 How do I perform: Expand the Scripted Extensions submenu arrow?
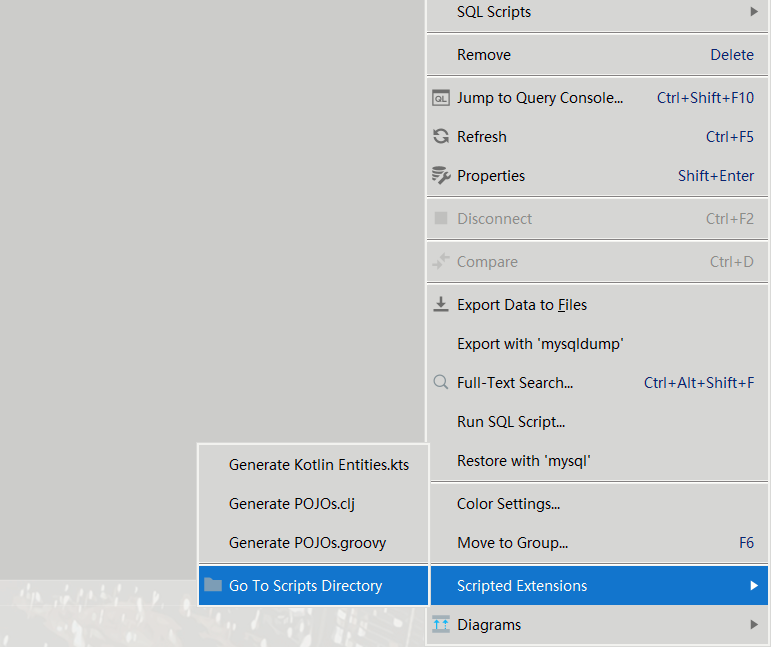pos(753,586)
